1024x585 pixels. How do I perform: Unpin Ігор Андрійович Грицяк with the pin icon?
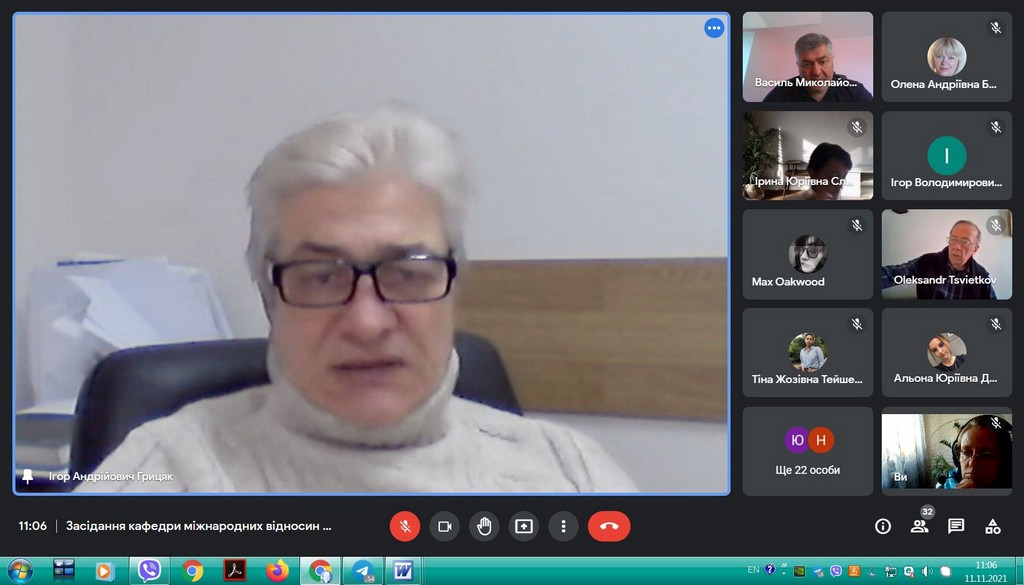[28, 476]
